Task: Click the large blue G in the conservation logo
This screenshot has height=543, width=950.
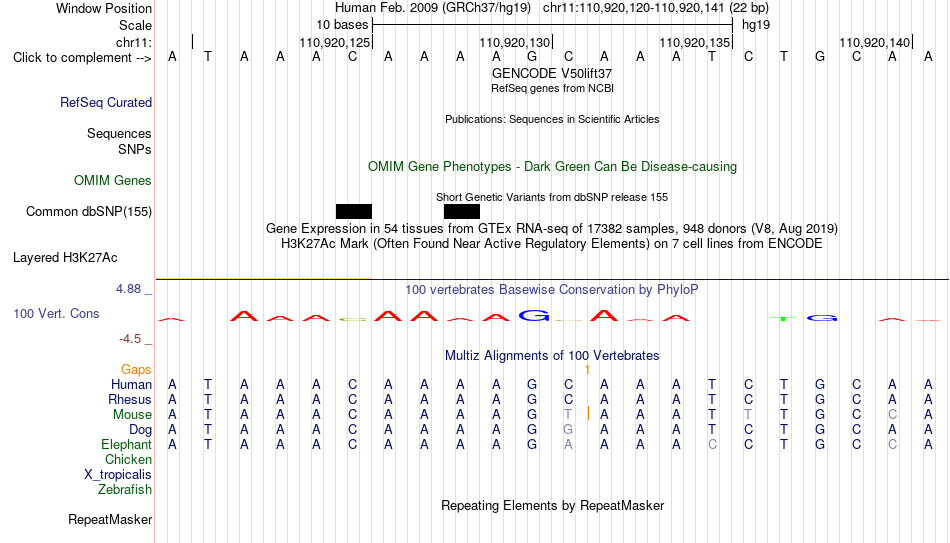Action: click(x=534, y=315)
